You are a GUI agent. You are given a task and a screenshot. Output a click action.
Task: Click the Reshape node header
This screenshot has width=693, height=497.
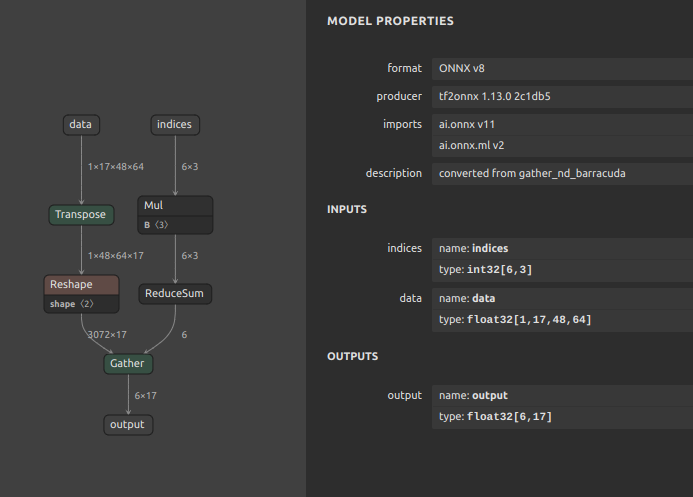pyautogui.click(x=81, y=285)
